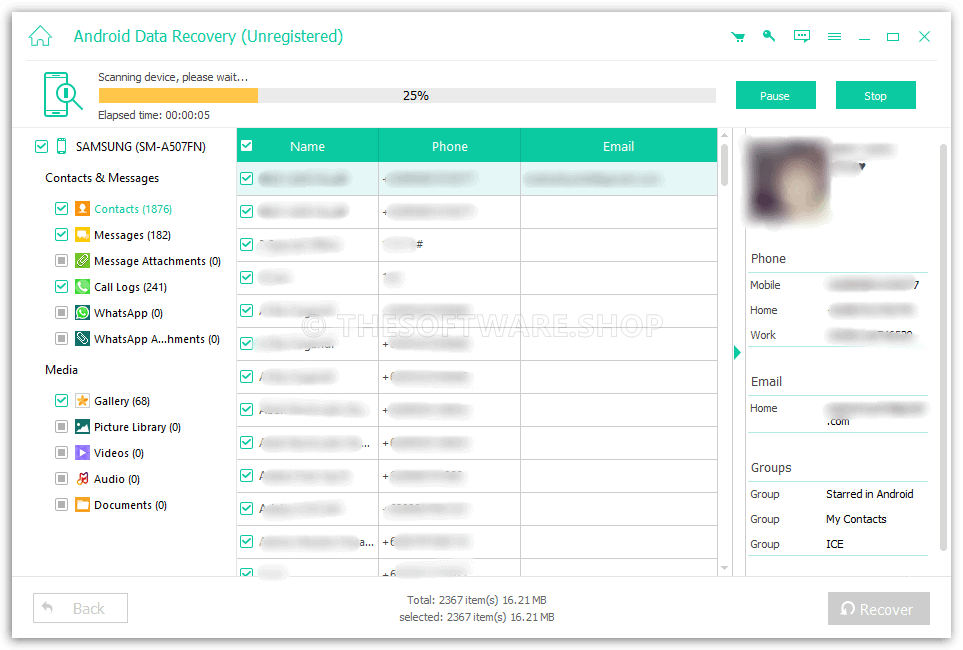Toggle the Videos (0) checkbox

[61, 453]
